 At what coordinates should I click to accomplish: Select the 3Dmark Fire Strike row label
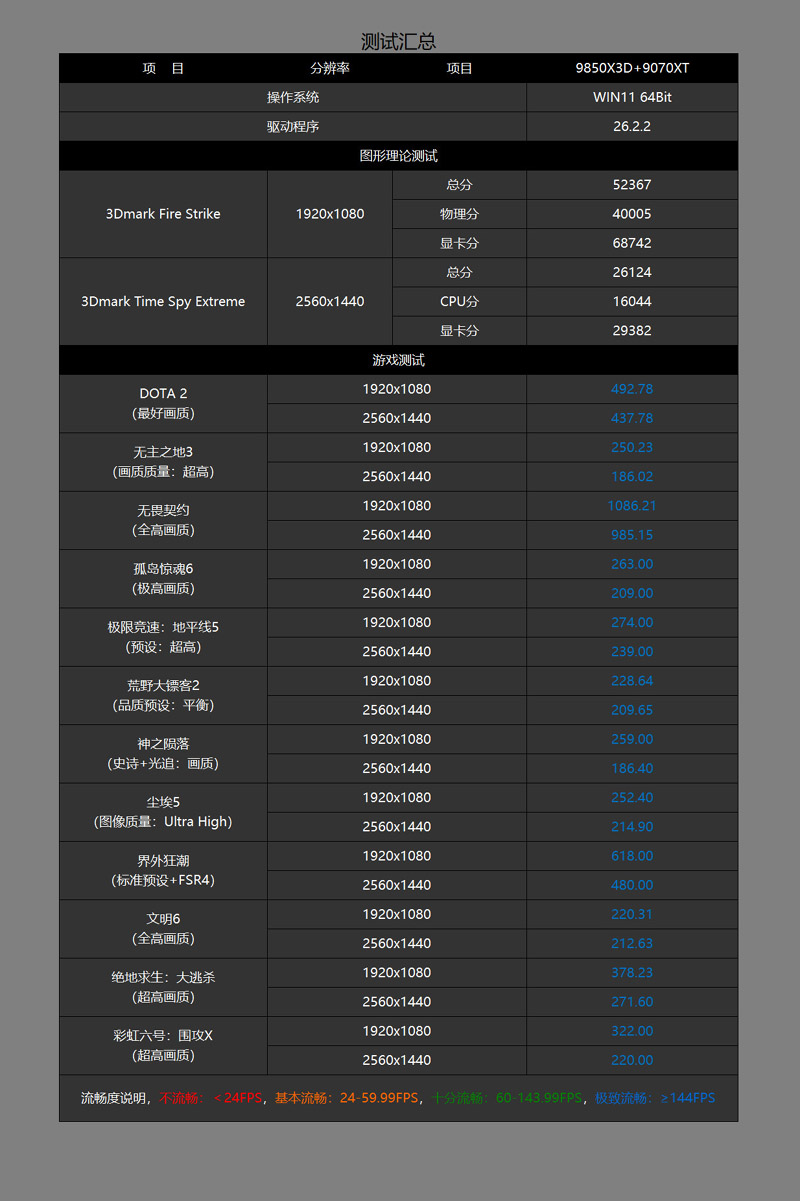point(163,214)
